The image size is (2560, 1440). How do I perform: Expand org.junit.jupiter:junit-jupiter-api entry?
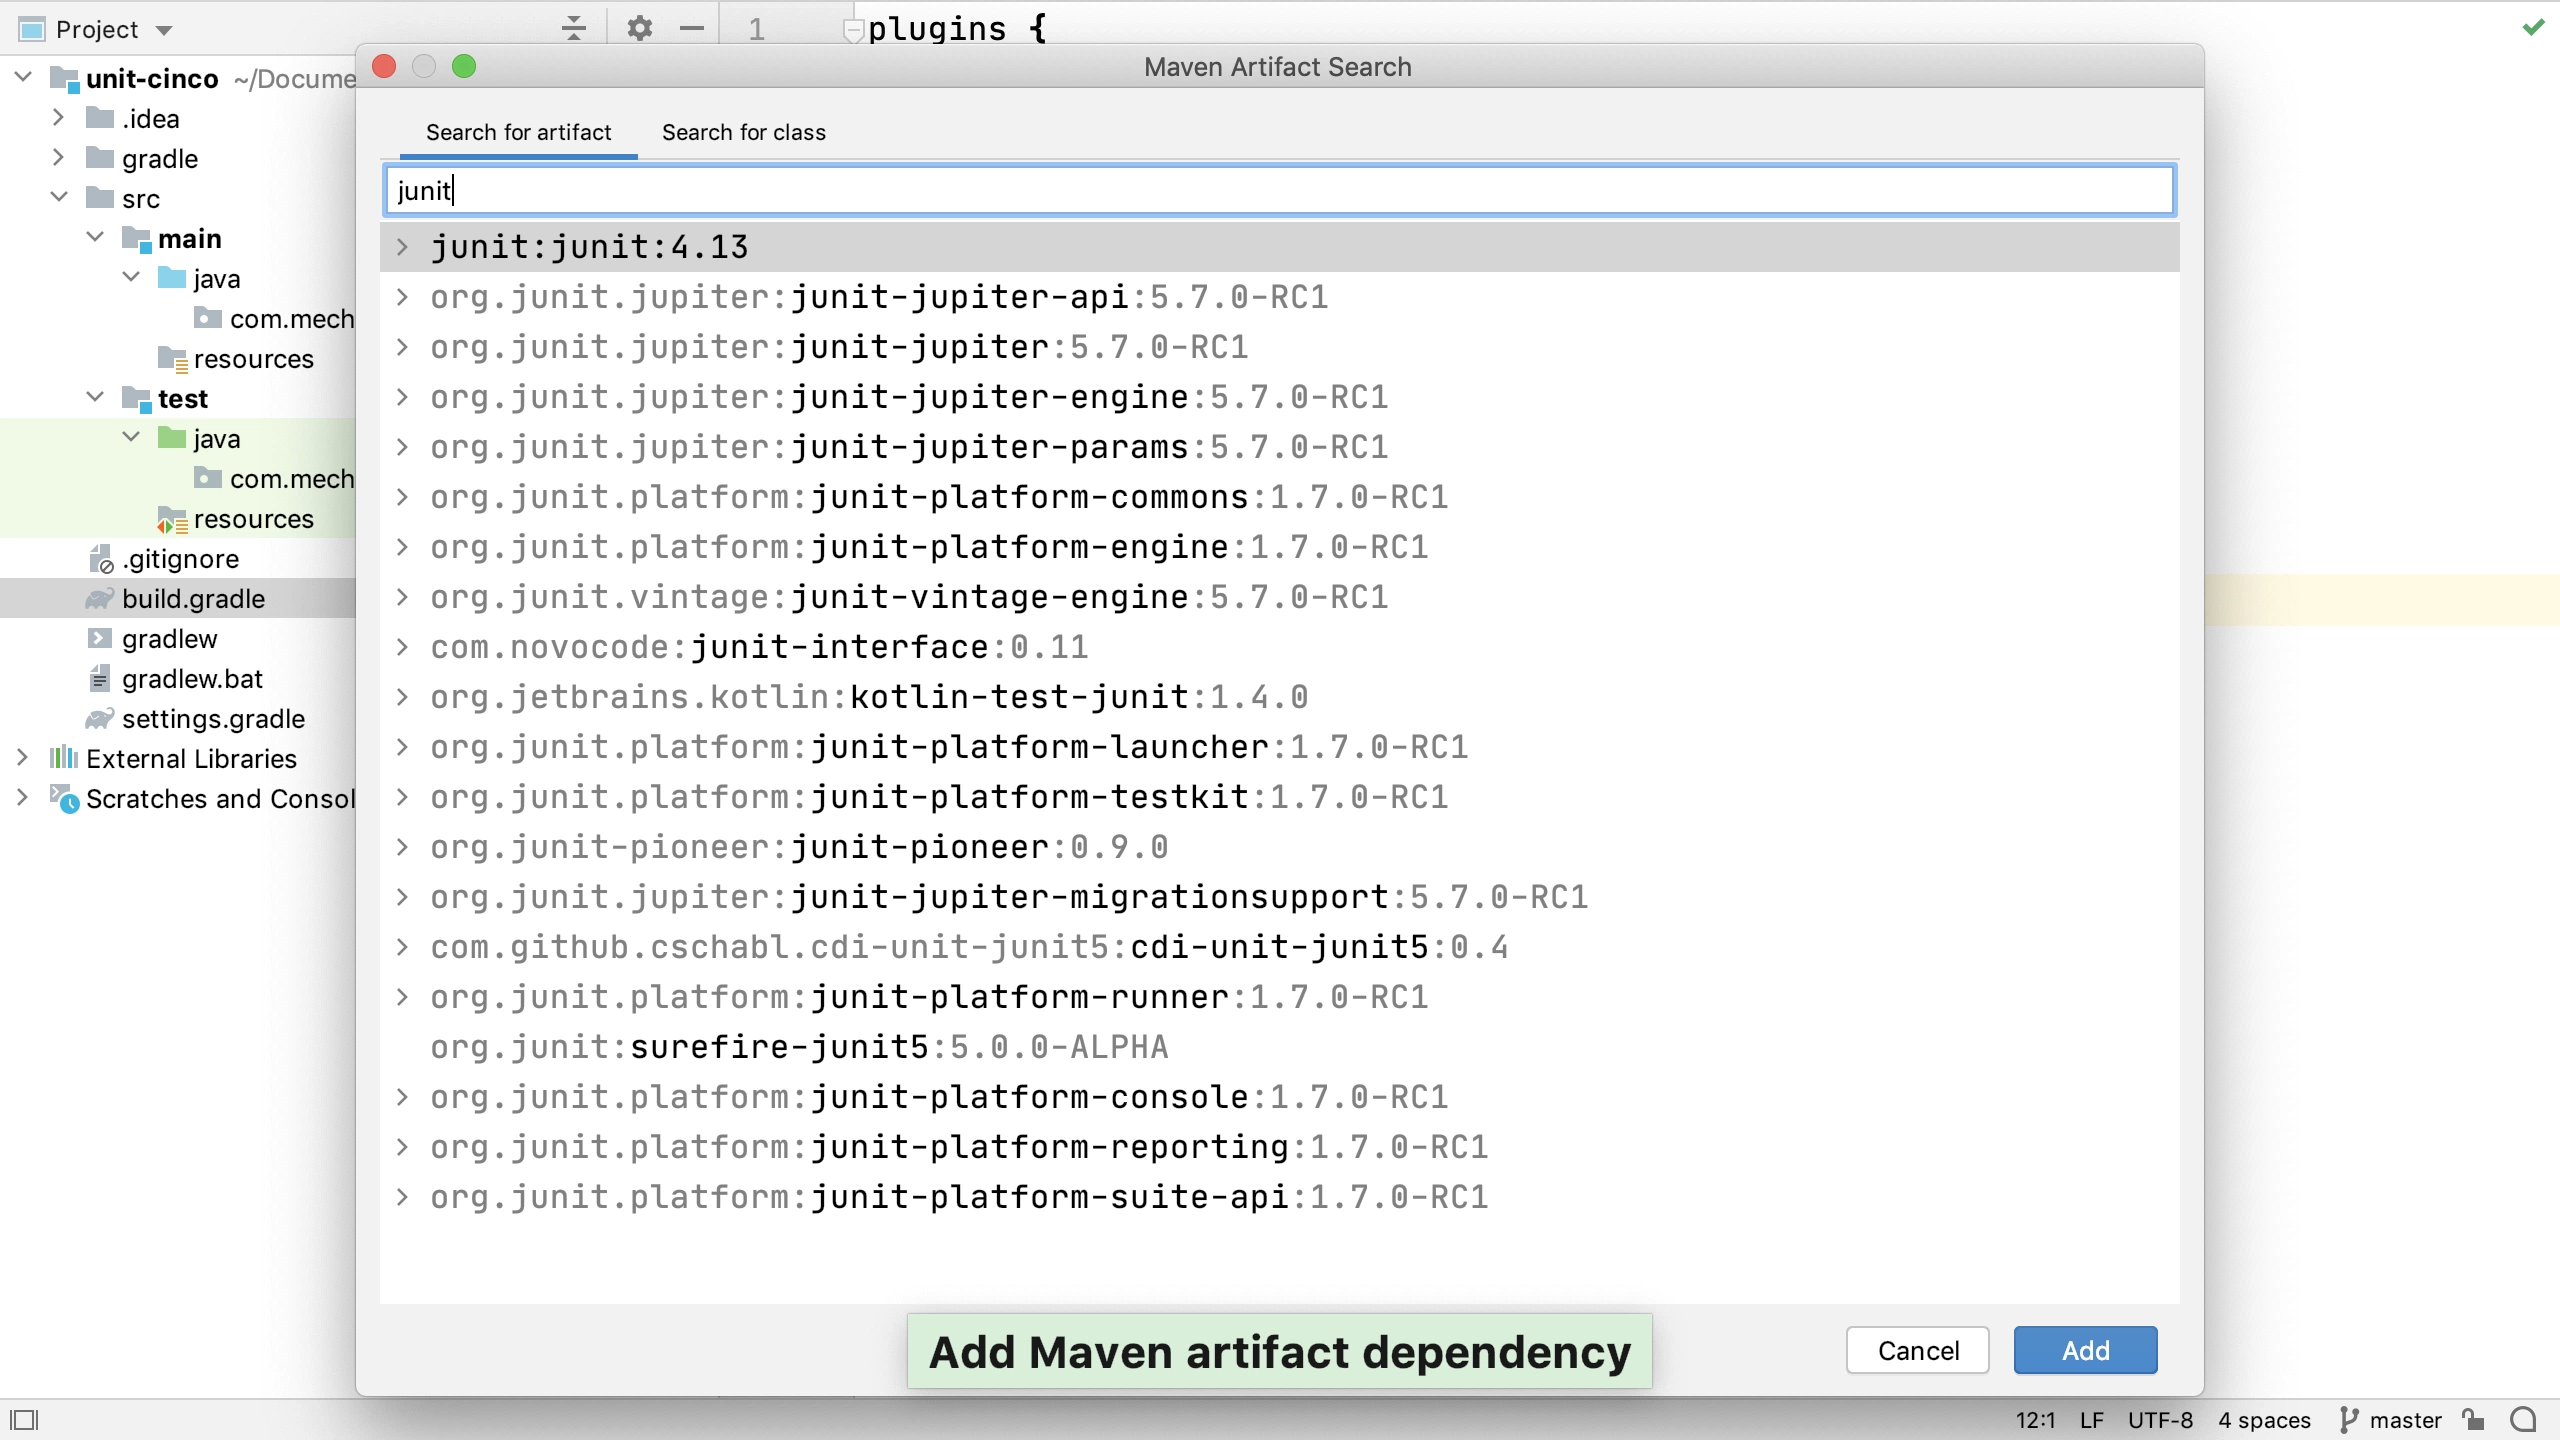[x=401, y=297]
